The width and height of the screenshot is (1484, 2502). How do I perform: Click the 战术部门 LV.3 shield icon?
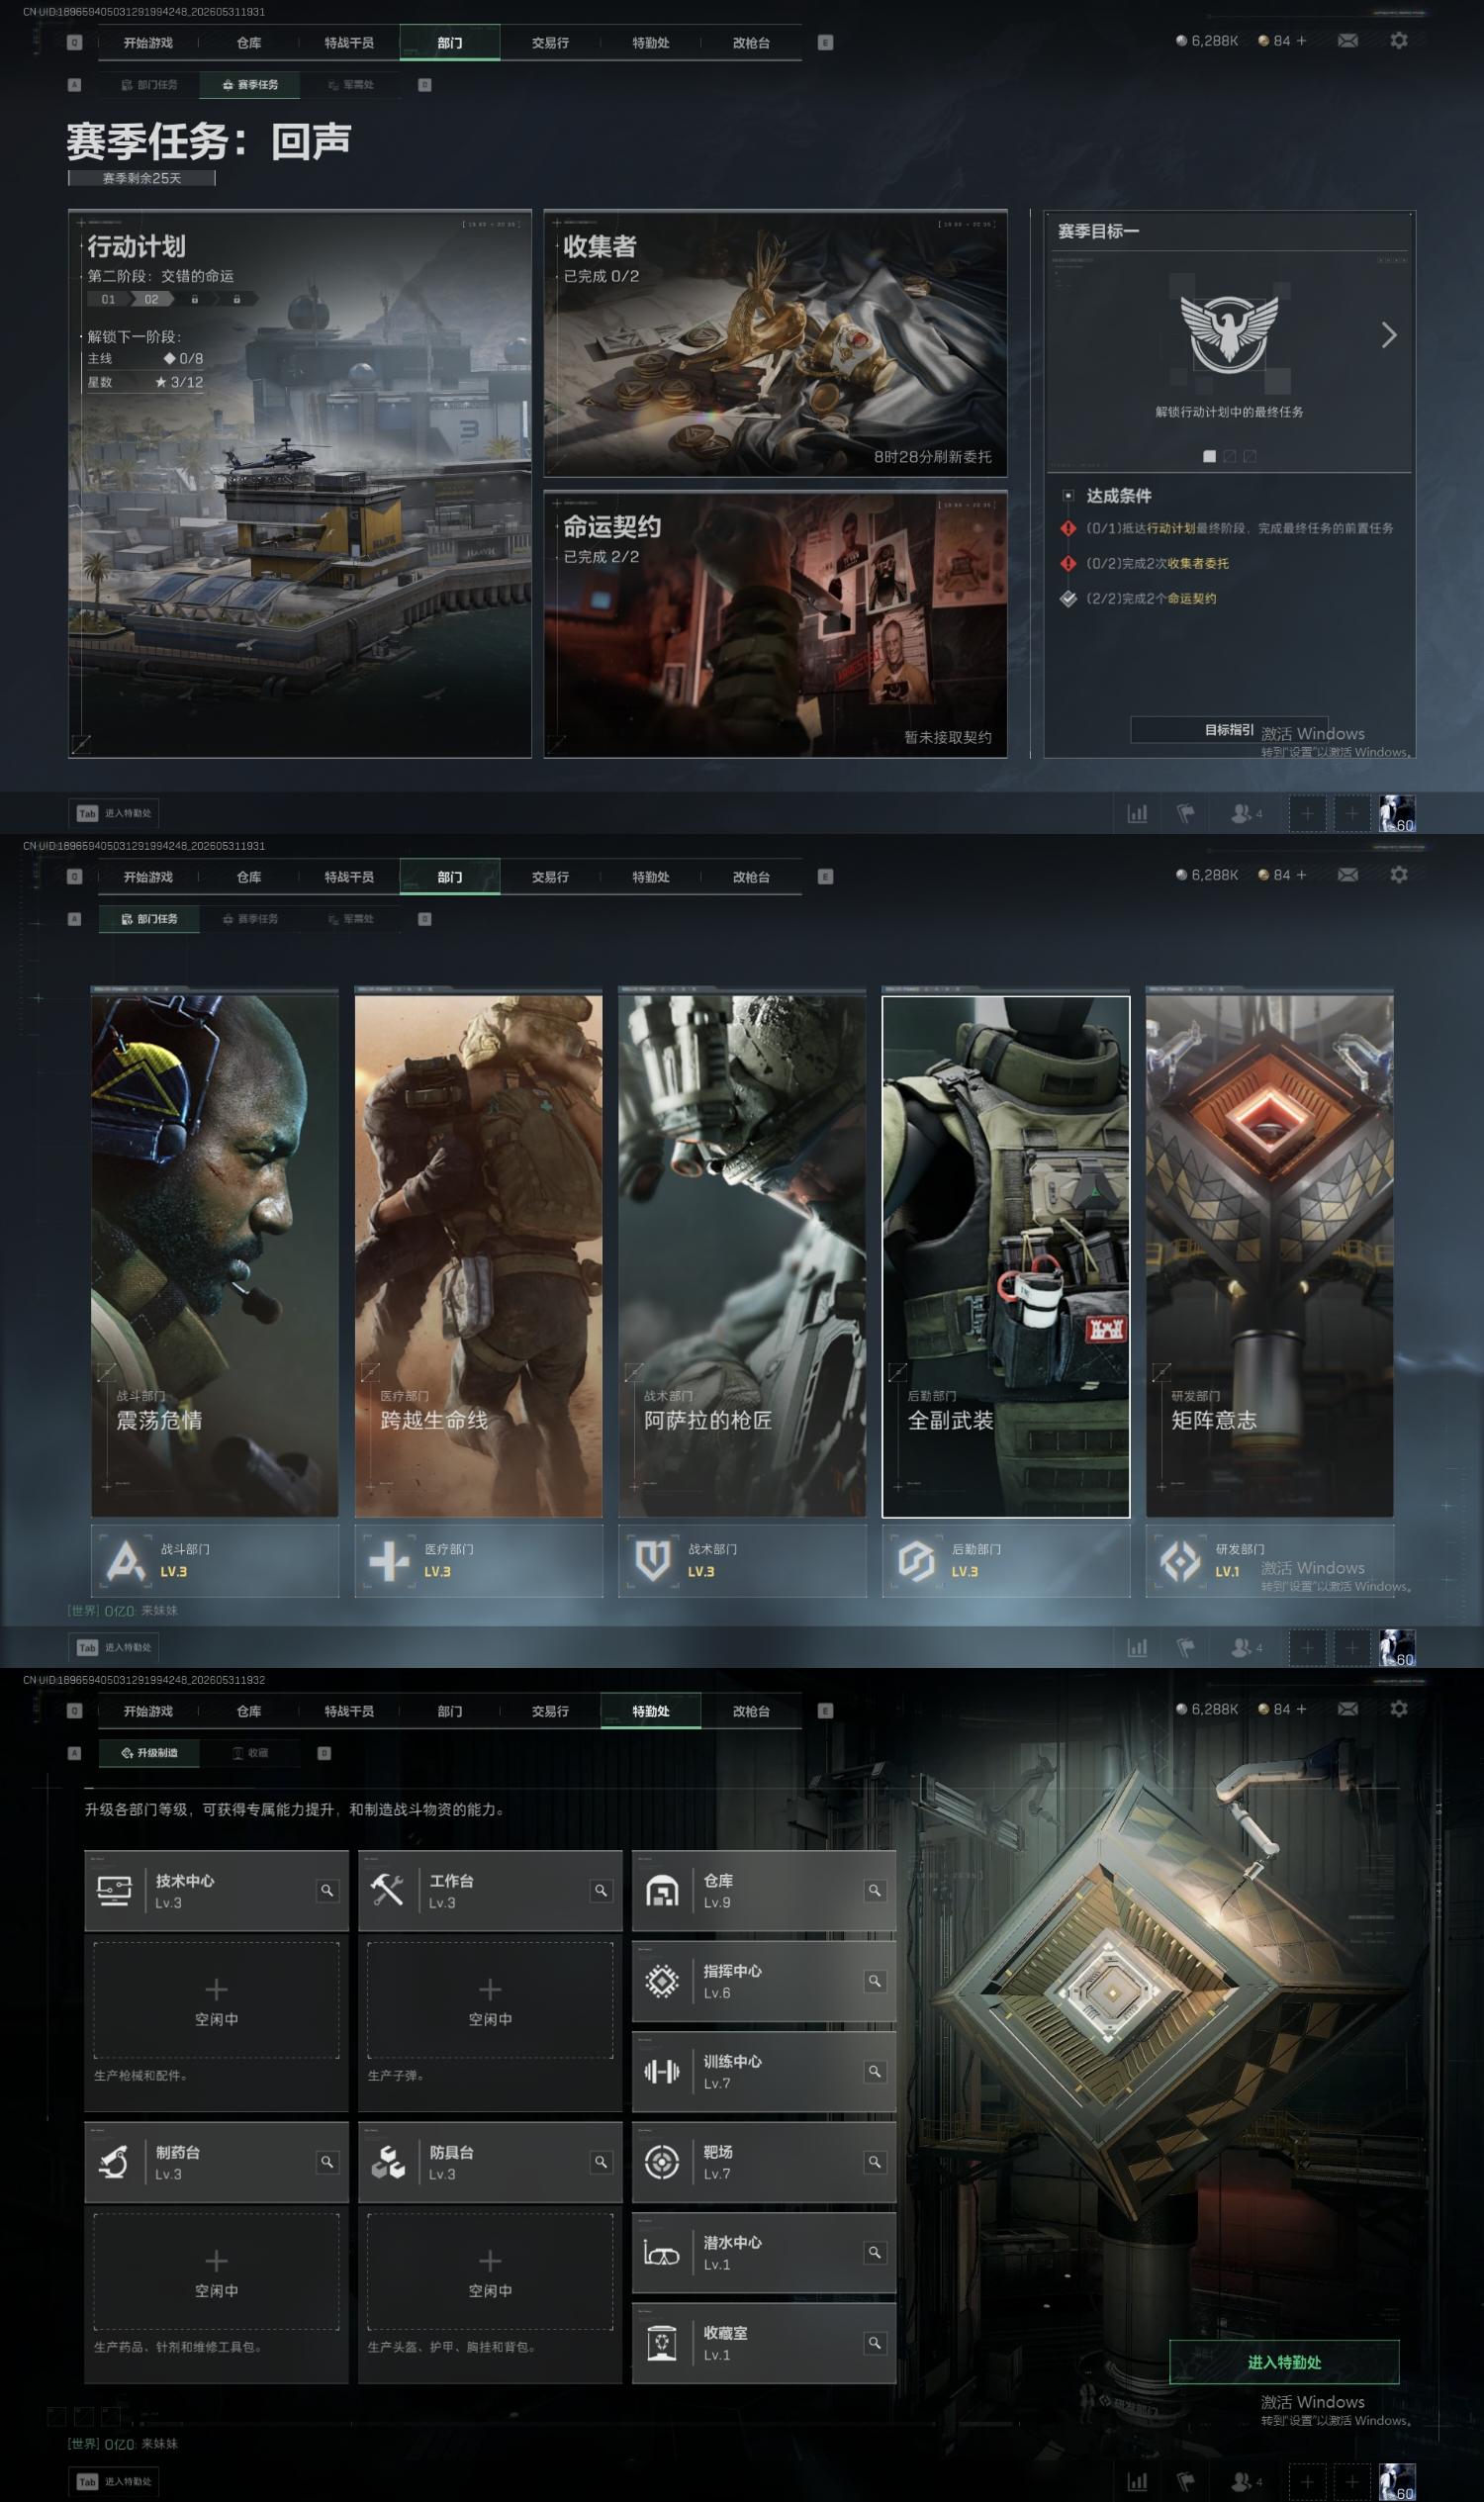[x=653, y=1560]
